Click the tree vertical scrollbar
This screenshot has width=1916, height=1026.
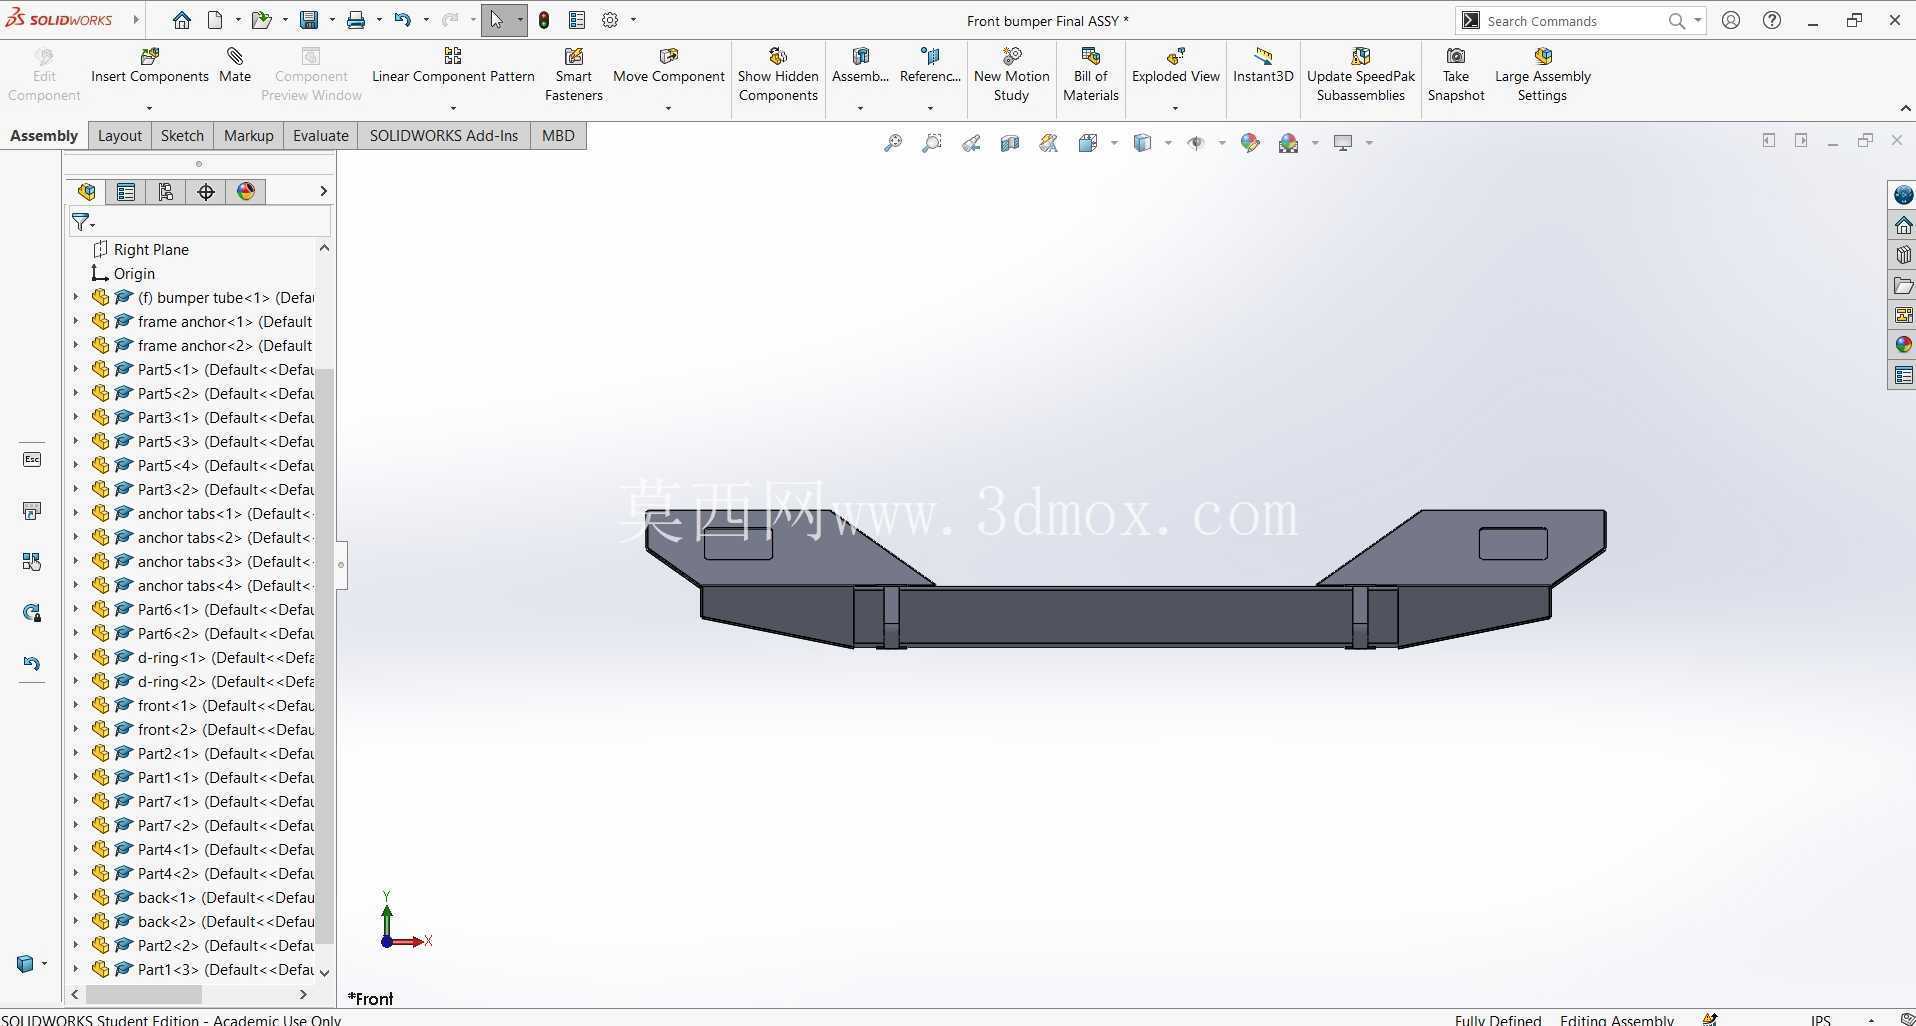(x=324, y=656)
